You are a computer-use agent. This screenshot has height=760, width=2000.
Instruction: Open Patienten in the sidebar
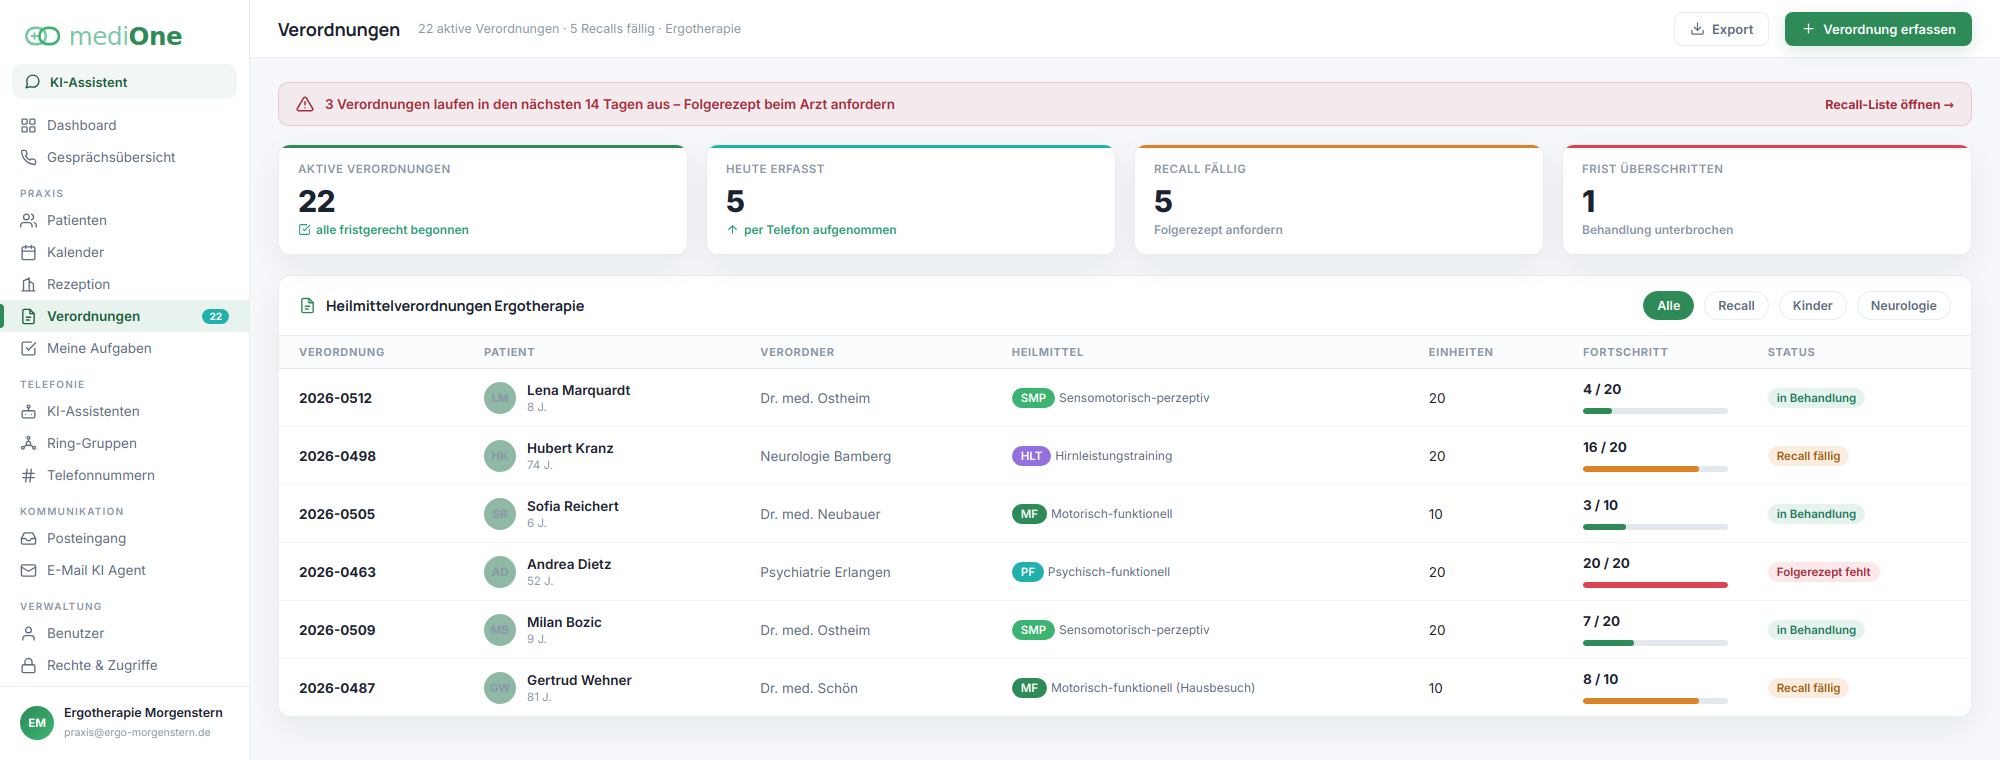tap(124, 220)
